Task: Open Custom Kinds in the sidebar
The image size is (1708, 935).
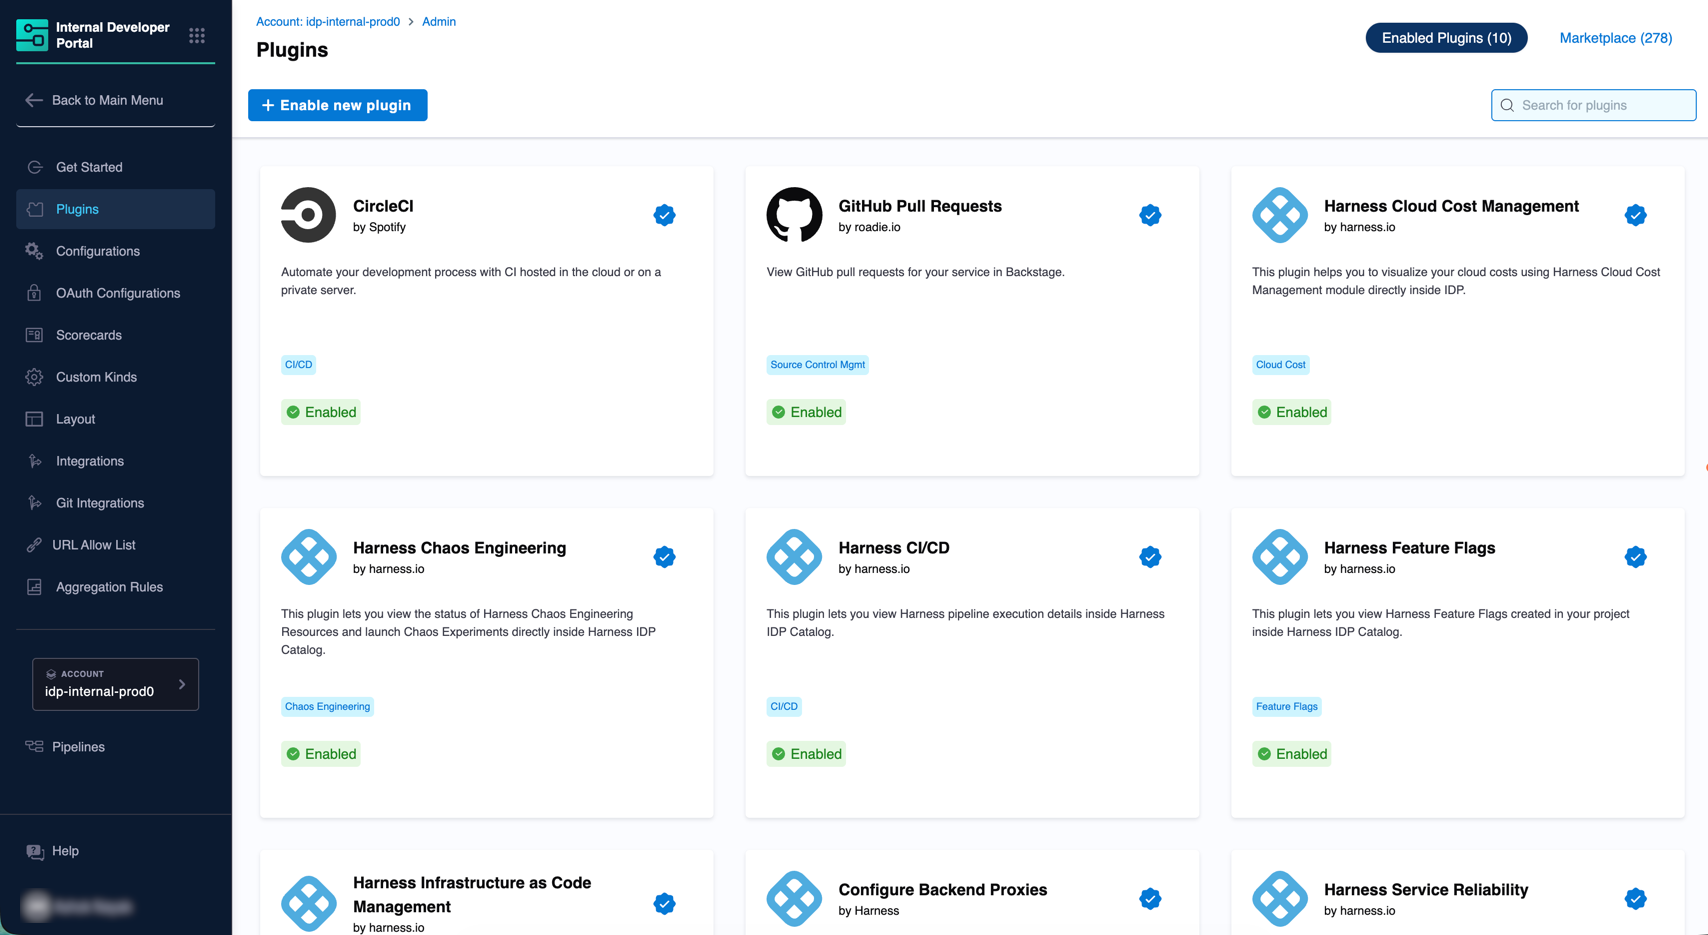Action: pyautogui.click(x=115, y=377)
